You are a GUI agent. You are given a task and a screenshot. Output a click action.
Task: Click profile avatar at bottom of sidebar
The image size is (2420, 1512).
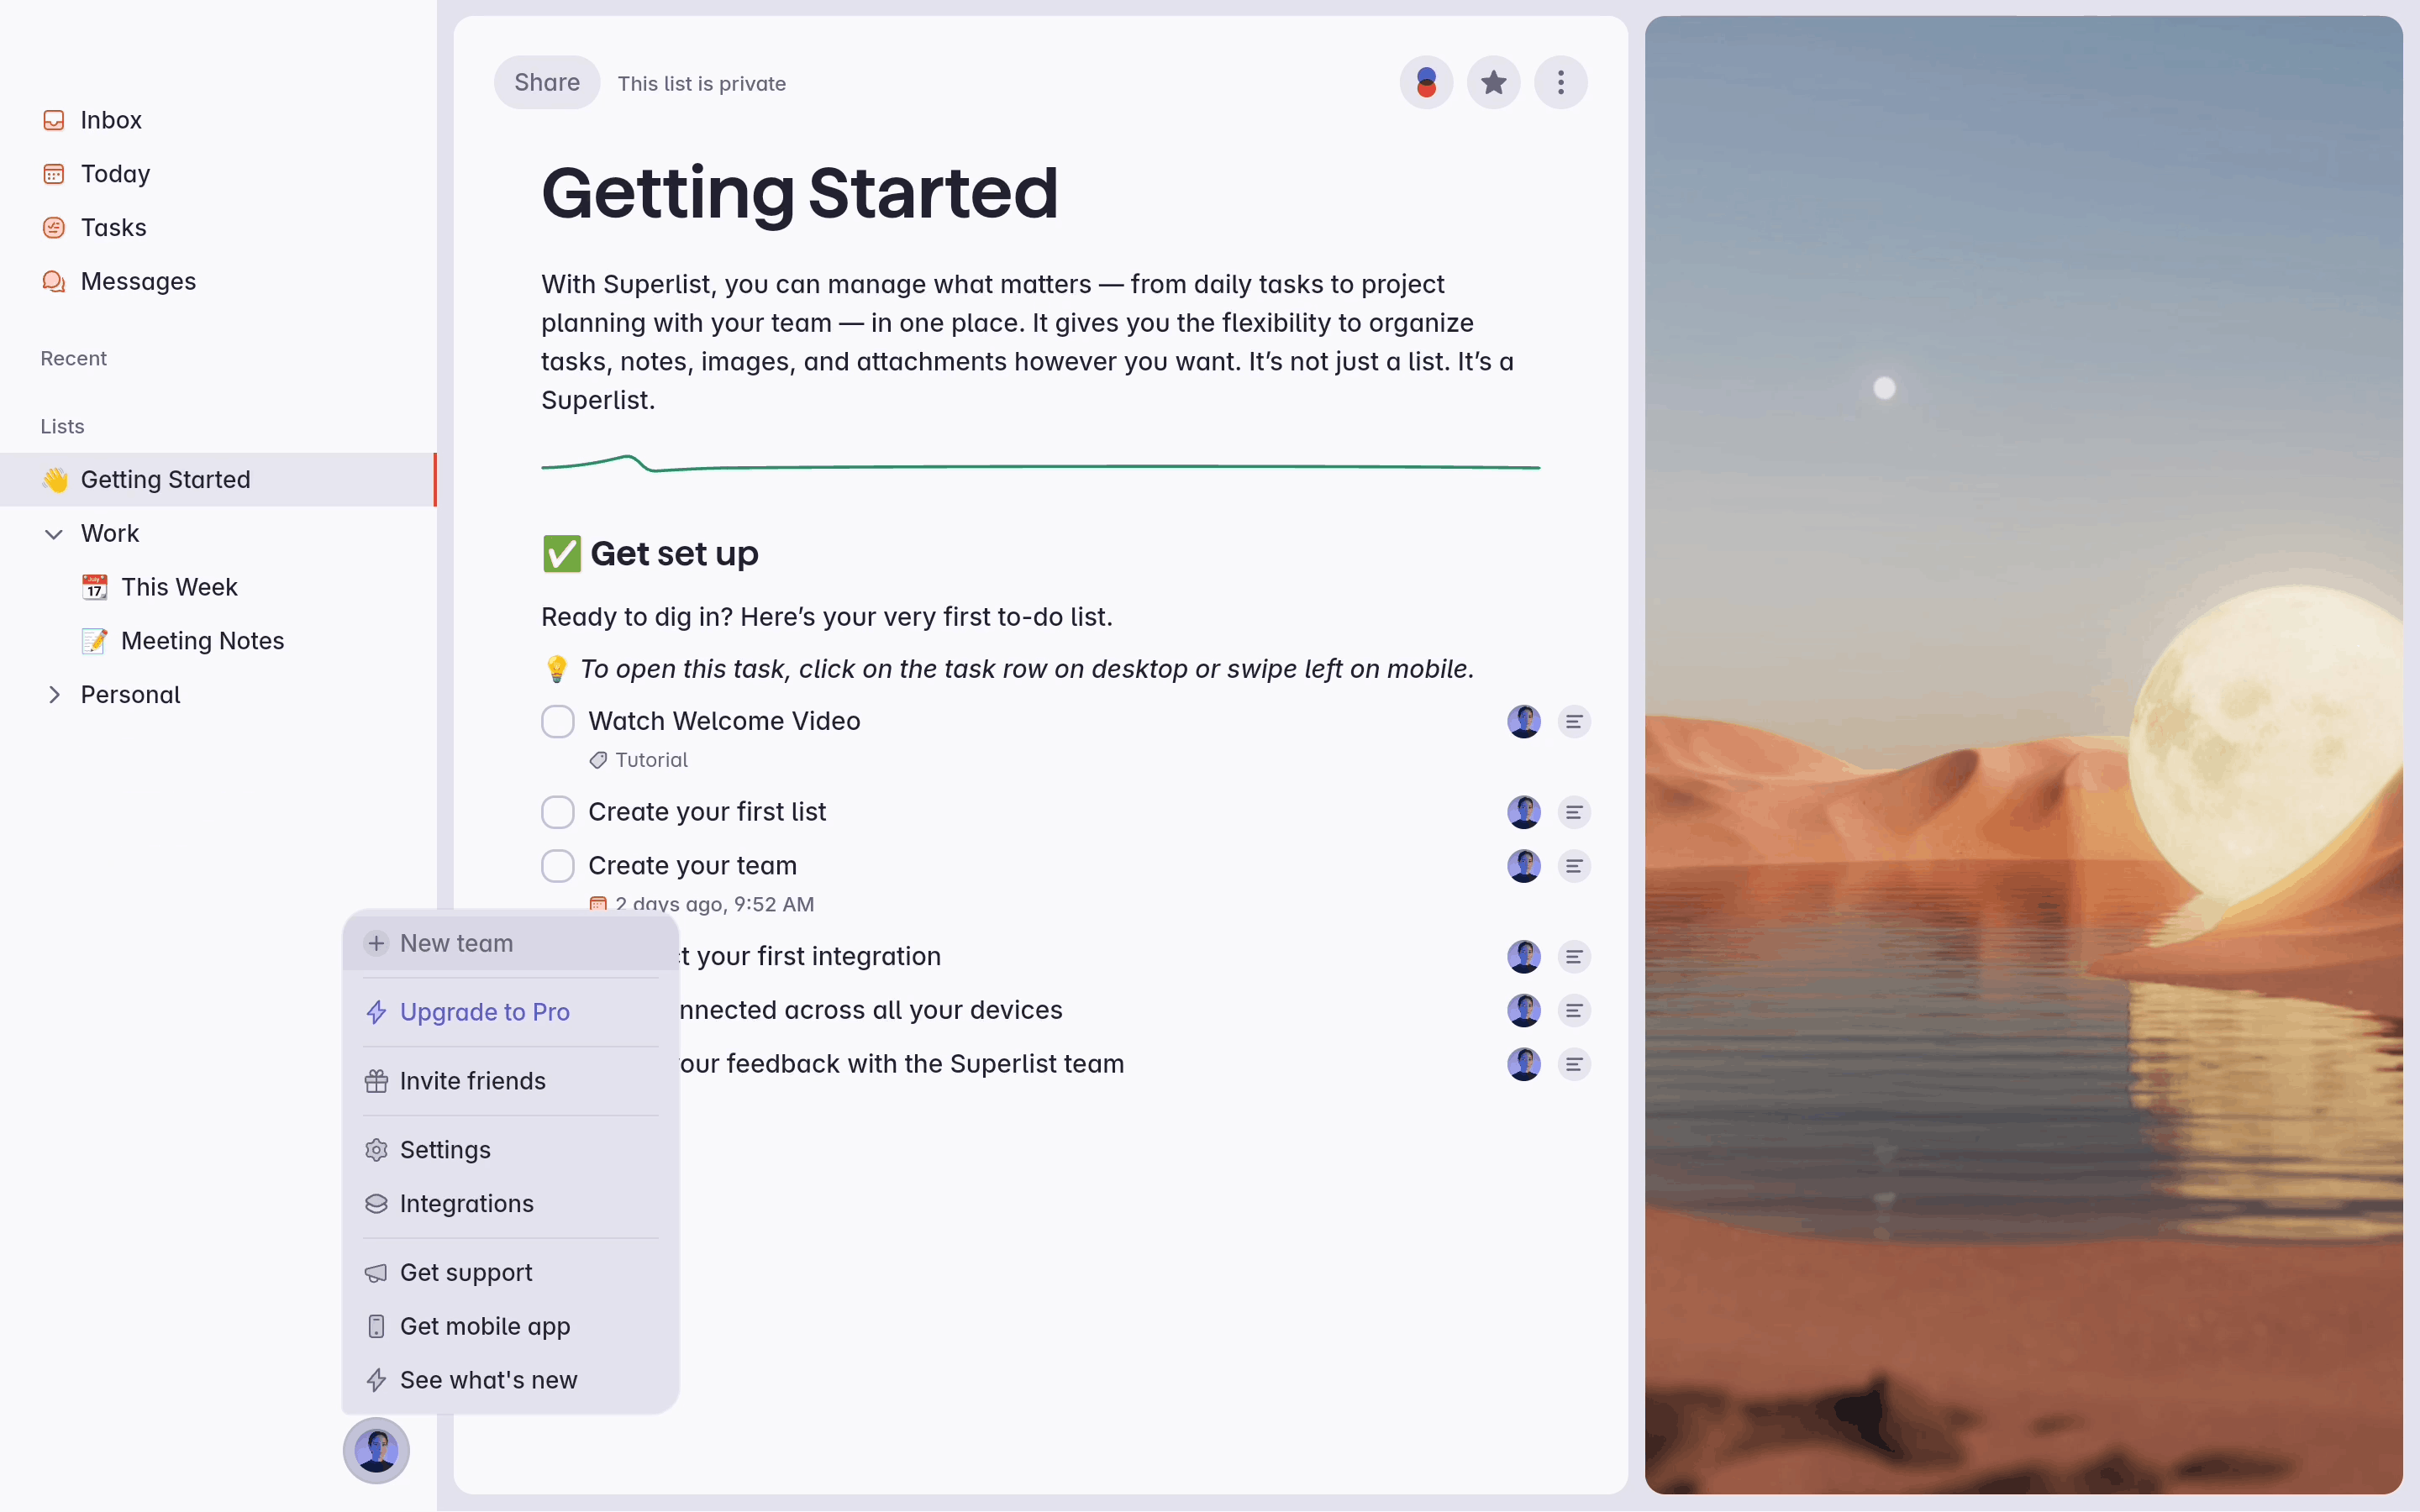[x=376, y=1450]
